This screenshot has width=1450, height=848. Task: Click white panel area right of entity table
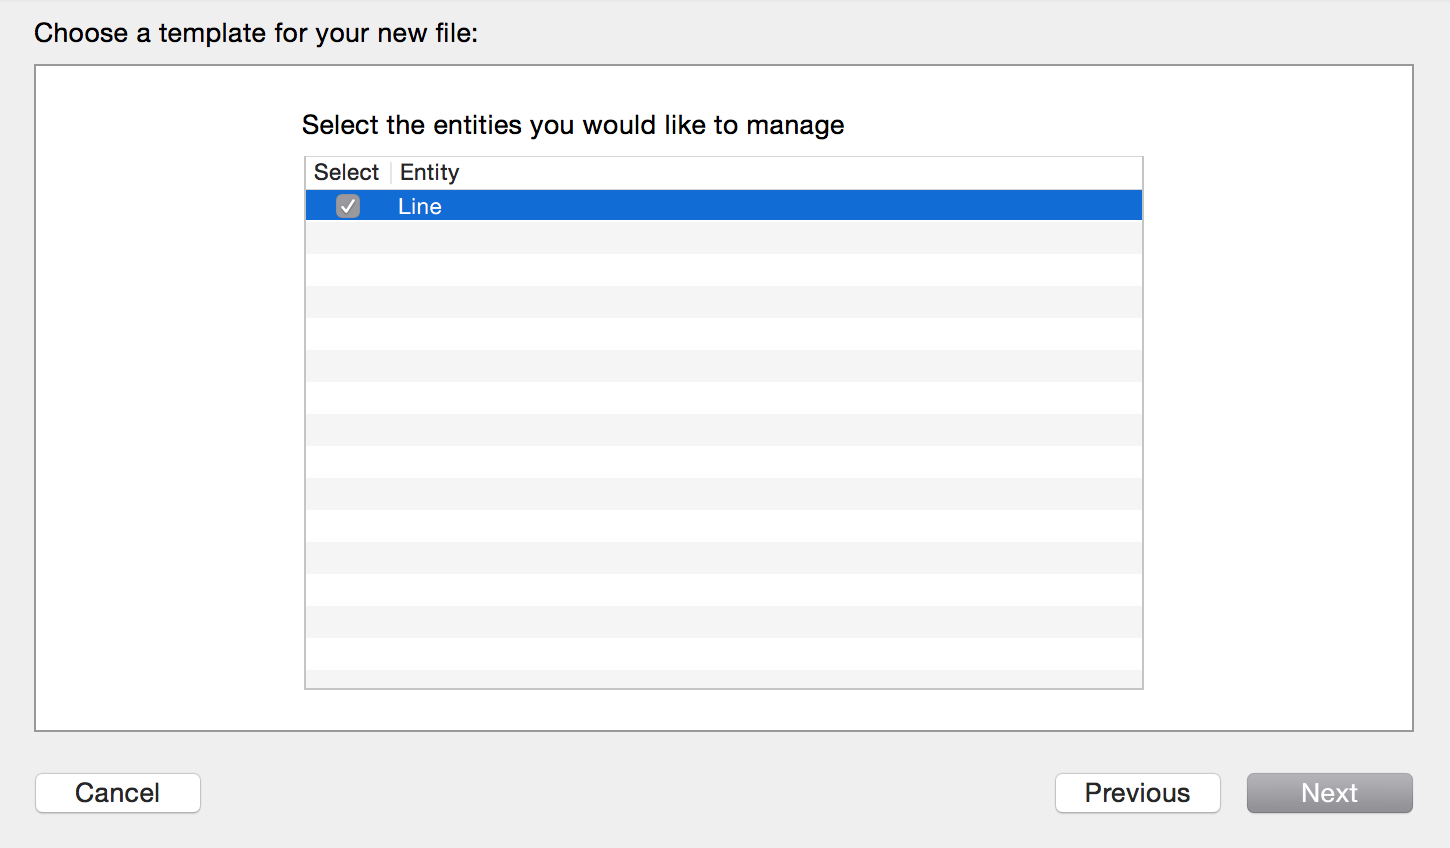pyautogui.click(x=1277, y=400)
